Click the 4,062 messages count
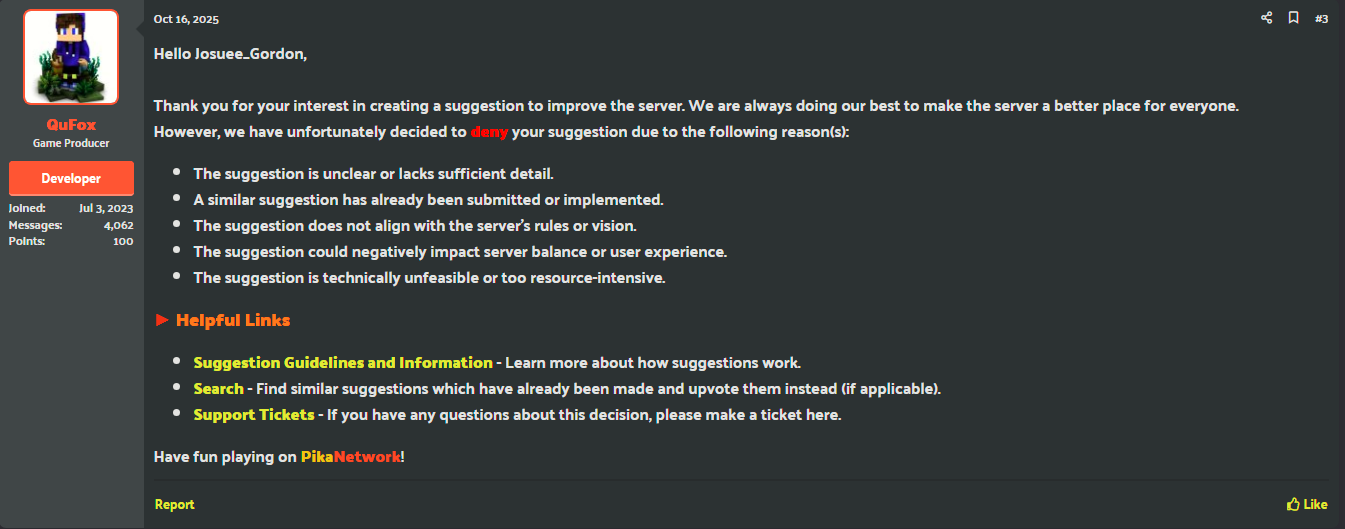The width and height of the screenshot is (1345, 529). pyautogui.click(x=118, y=225)
